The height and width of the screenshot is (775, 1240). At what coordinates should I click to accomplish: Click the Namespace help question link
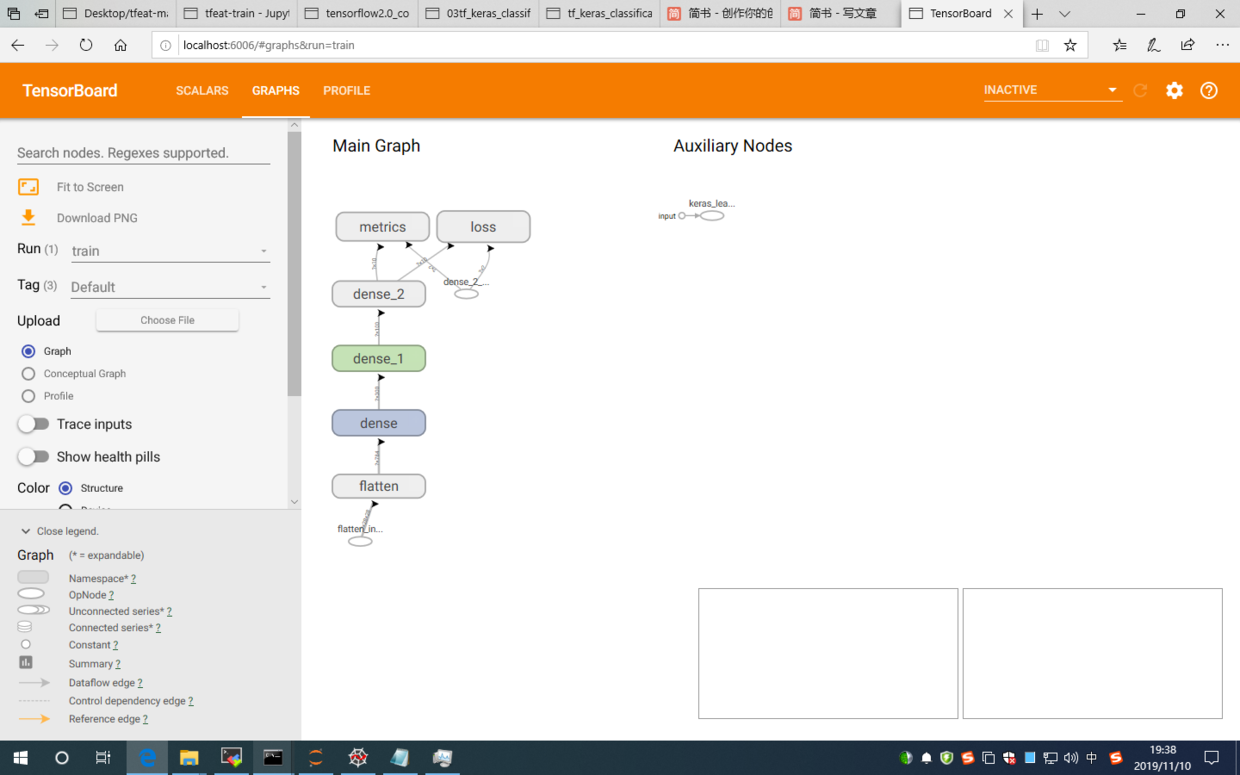point(133,578)
